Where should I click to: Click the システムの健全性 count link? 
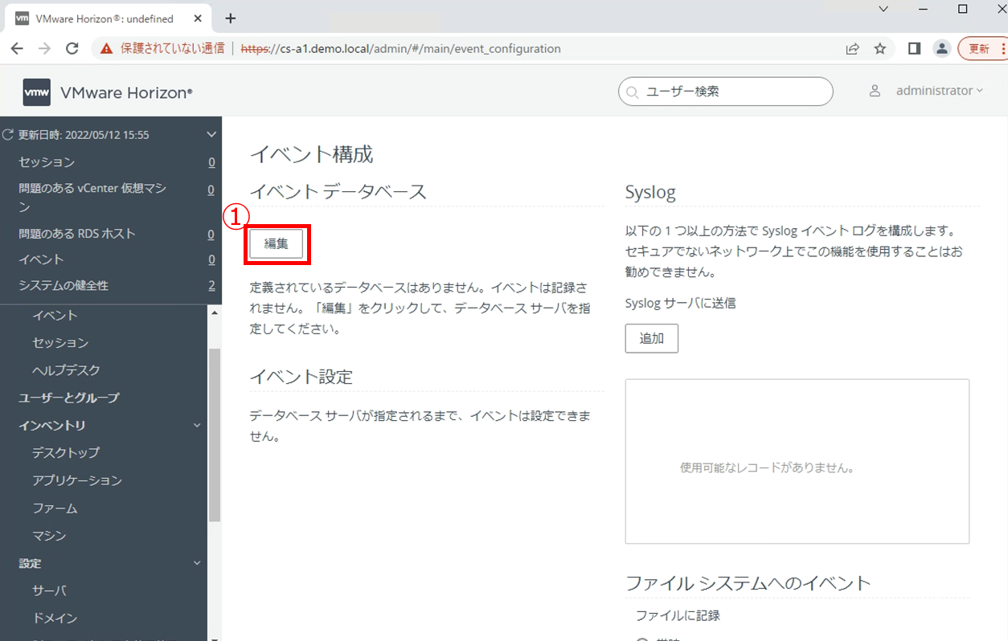pyautogui.click(x=211, y=286)
